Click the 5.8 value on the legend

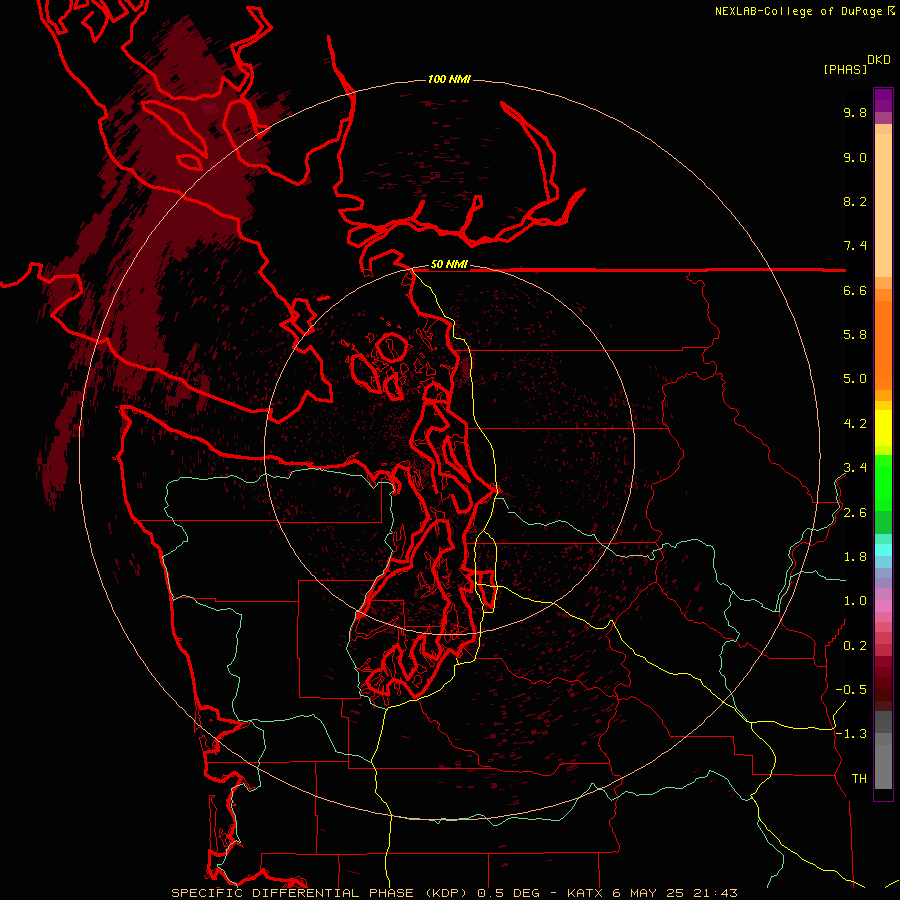coord(855,335)
